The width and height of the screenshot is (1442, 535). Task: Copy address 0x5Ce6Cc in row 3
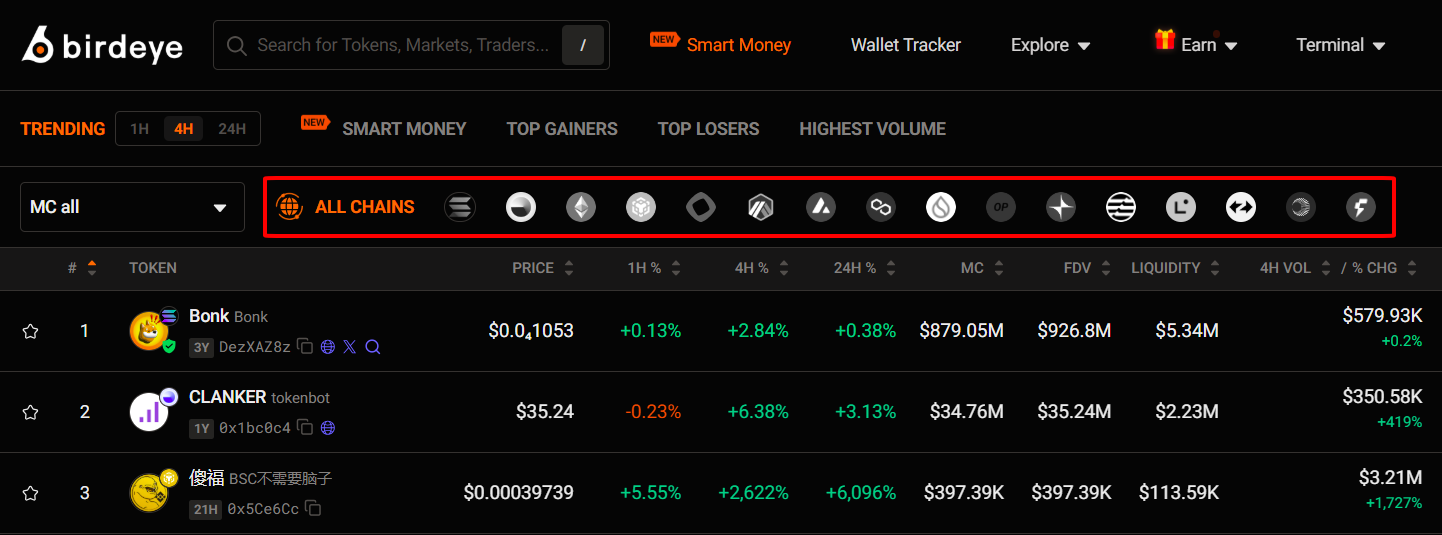pyautogui.click(x=313, y=509)
